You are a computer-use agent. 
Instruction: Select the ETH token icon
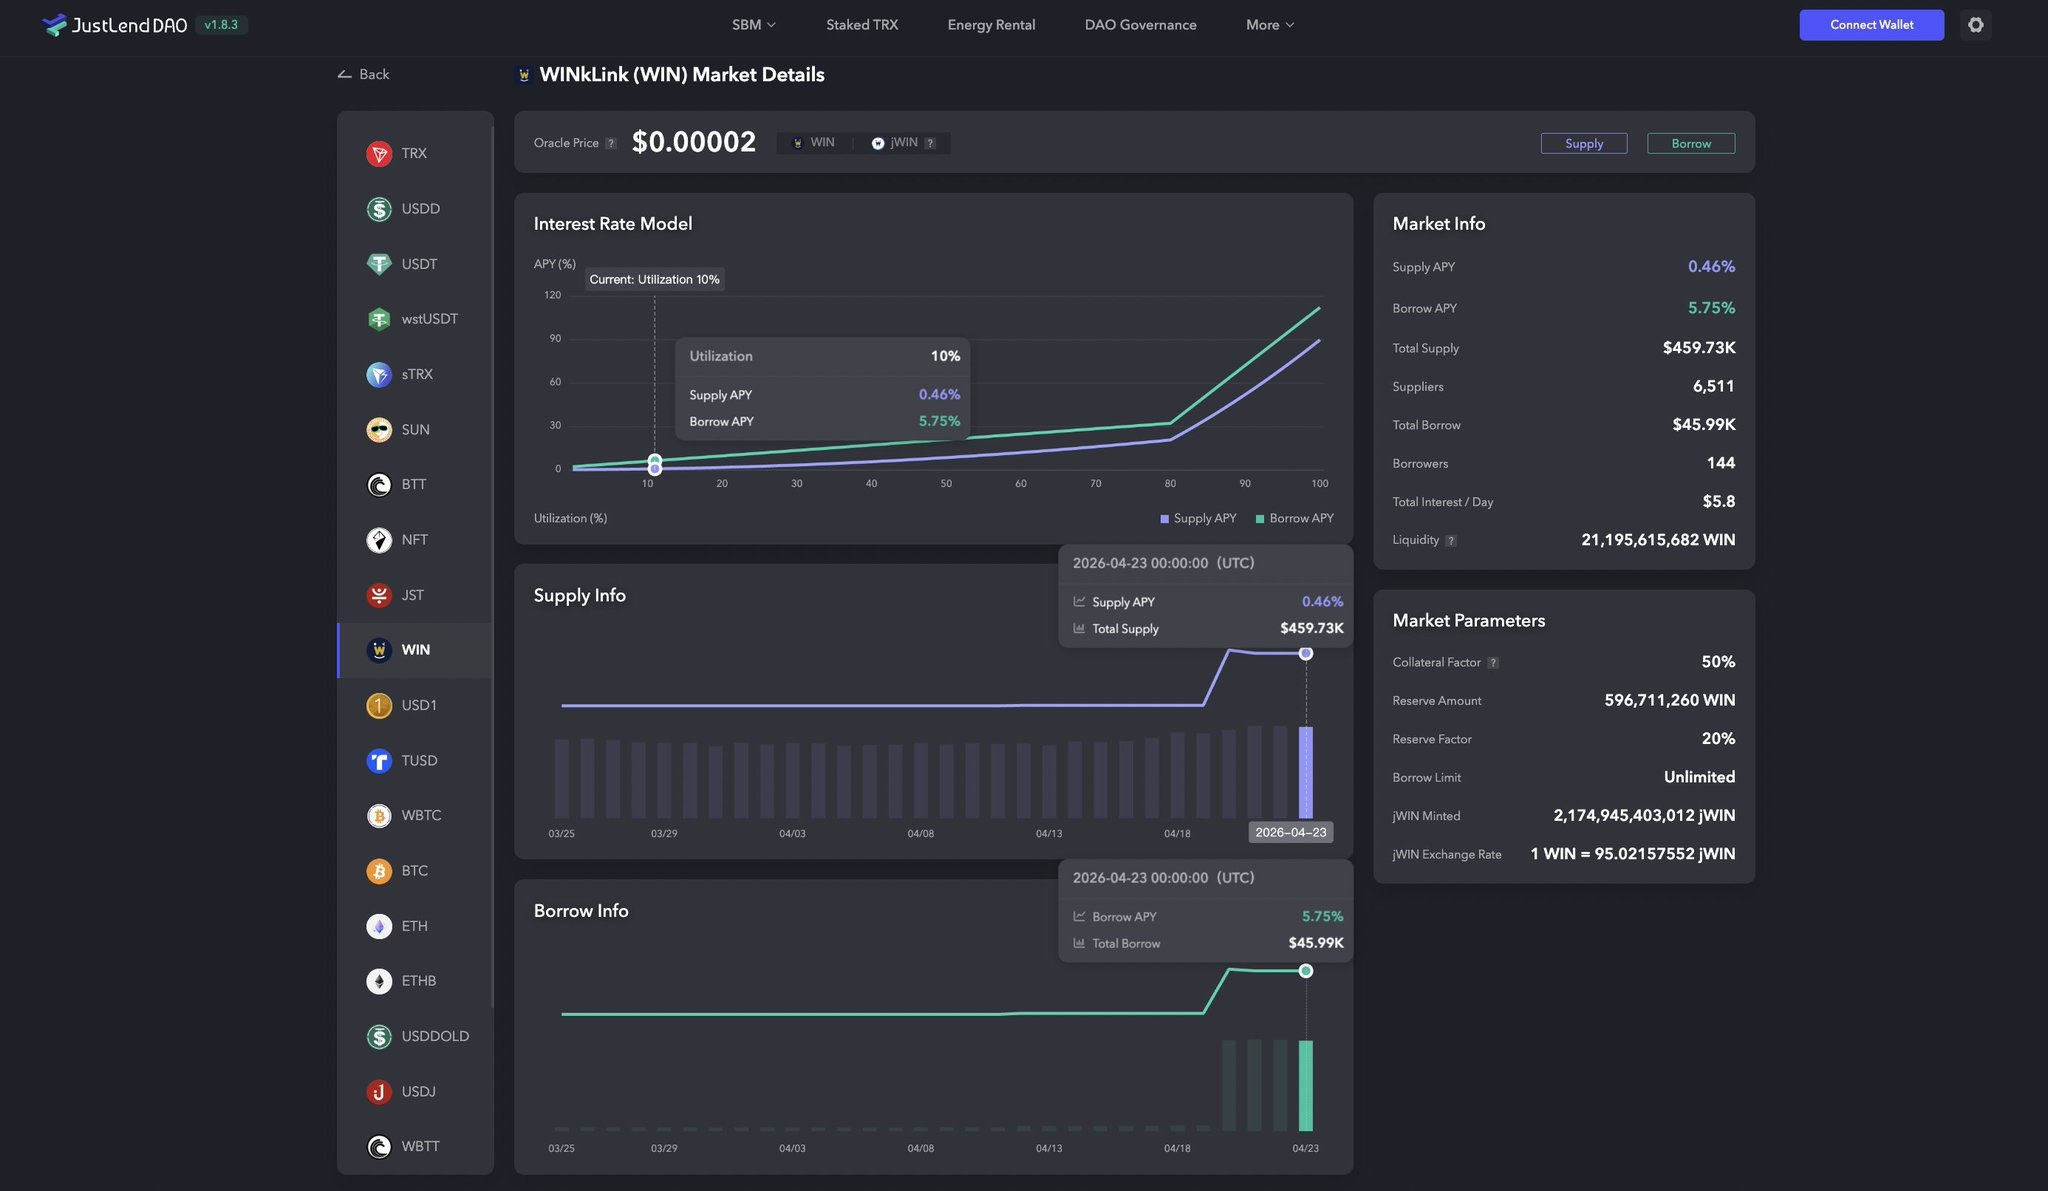[379, 927]
